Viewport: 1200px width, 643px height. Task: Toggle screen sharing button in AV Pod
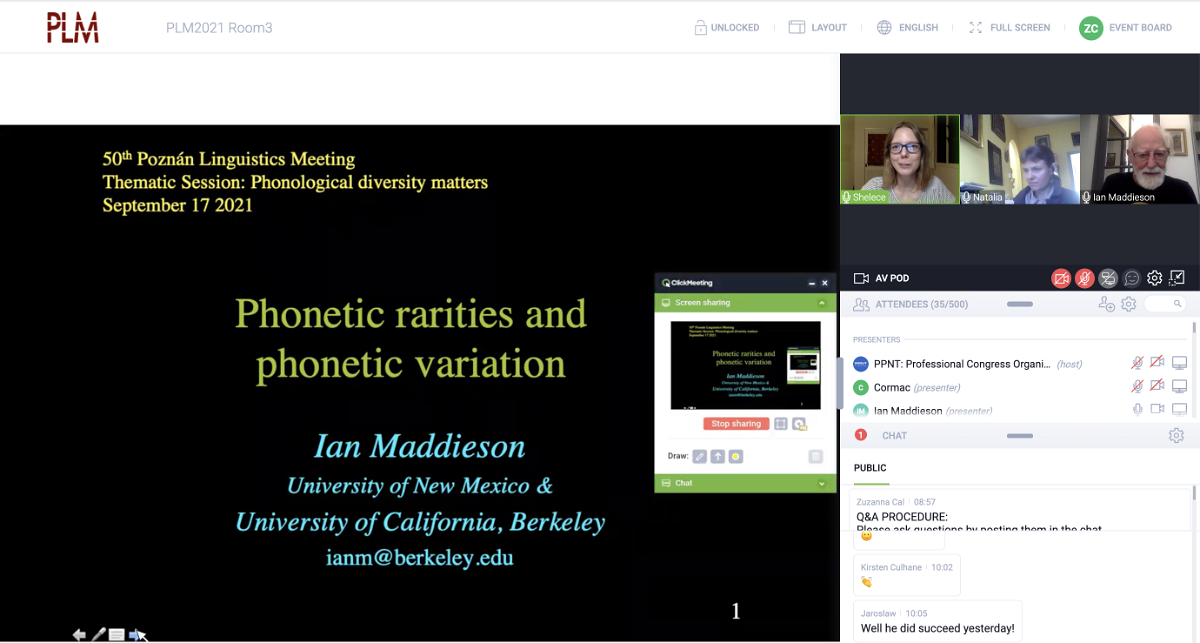click(1108, 278)
